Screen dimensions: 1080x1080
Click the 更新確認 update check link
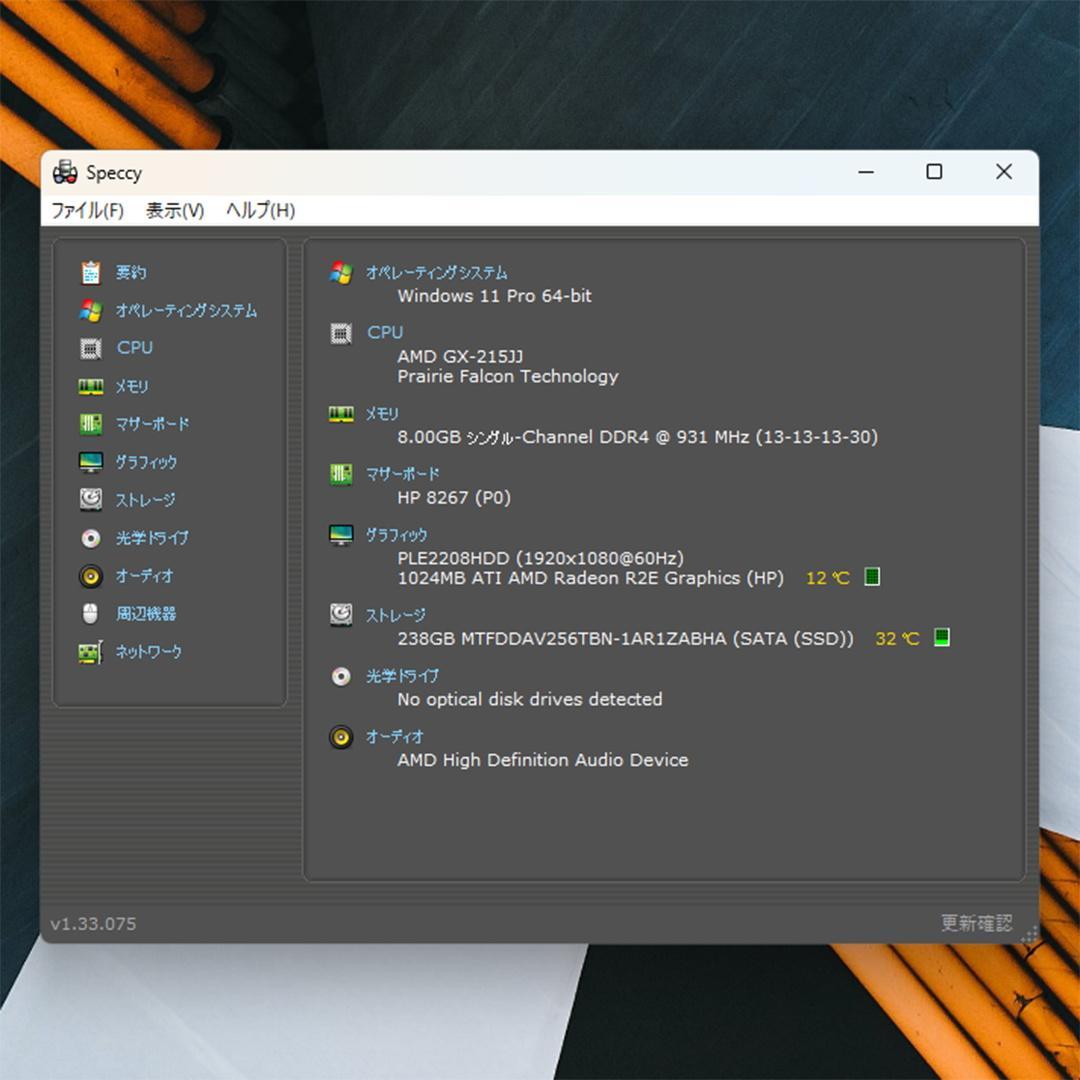point(975,923)
